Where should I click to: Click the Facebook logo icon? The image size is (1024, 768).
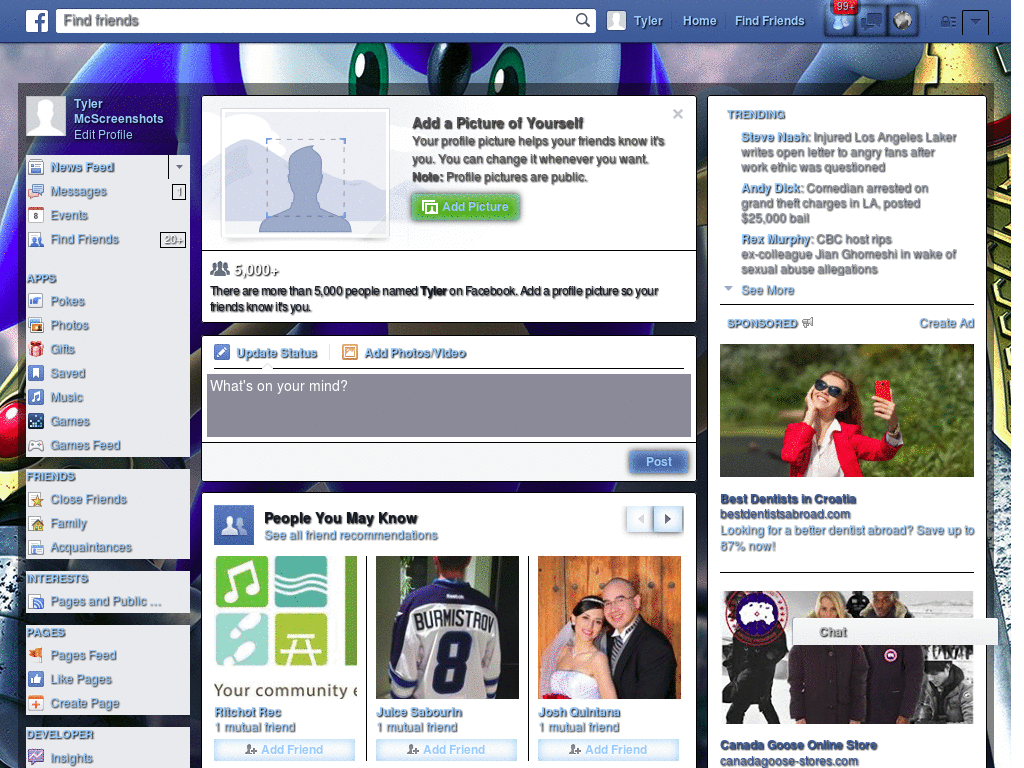37,21
